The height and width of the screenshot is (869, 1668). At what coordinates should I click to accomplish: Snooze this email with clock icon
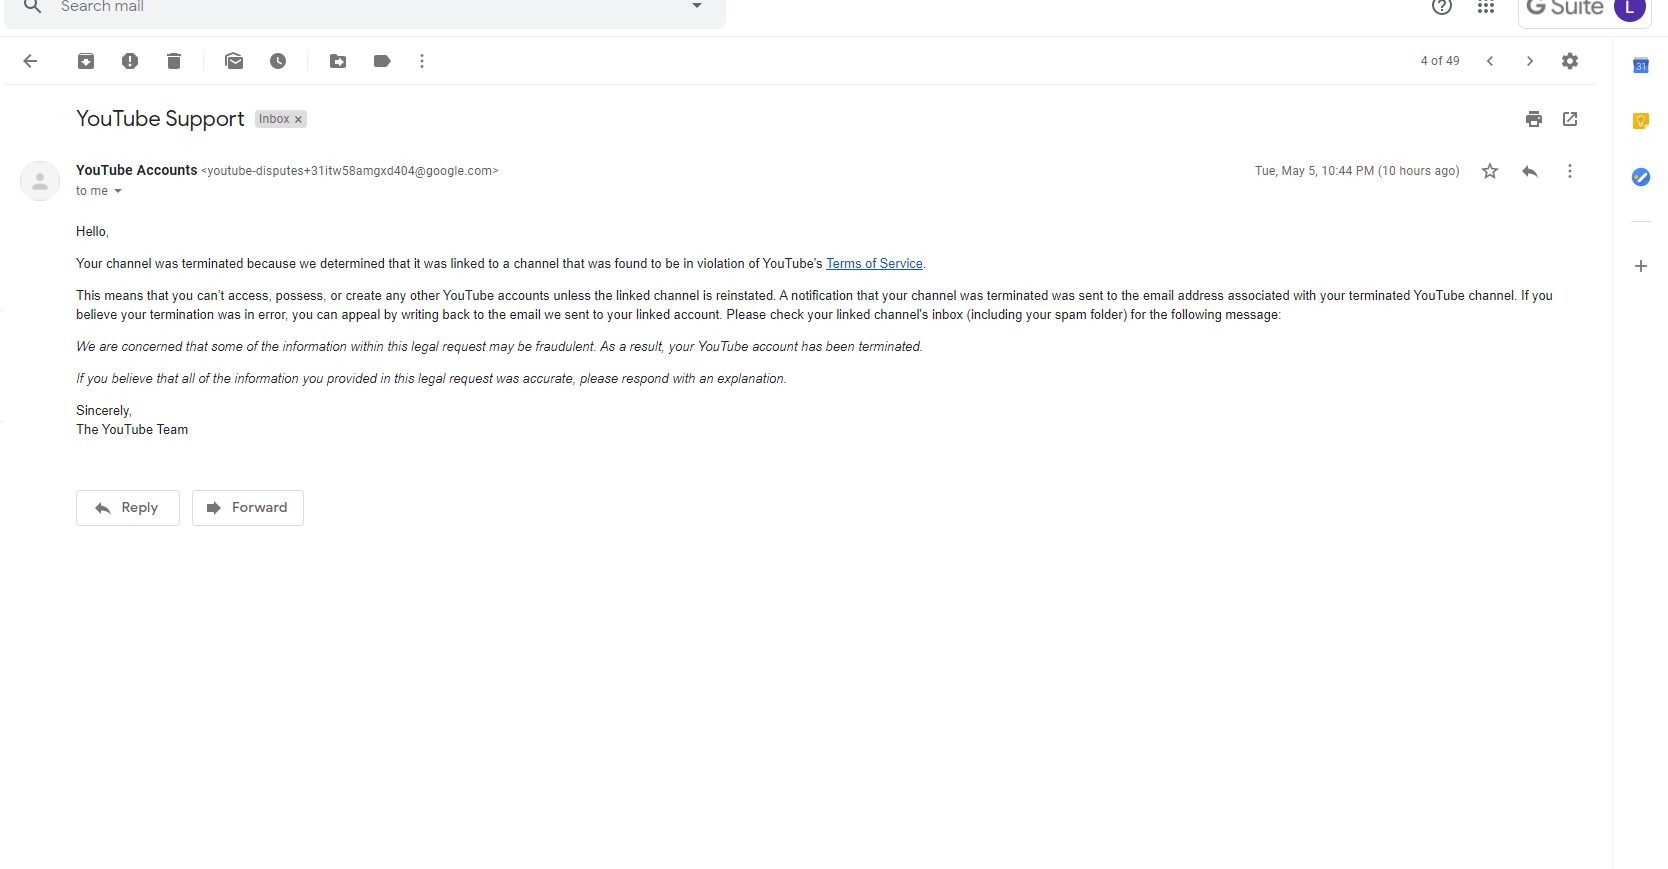278,61
